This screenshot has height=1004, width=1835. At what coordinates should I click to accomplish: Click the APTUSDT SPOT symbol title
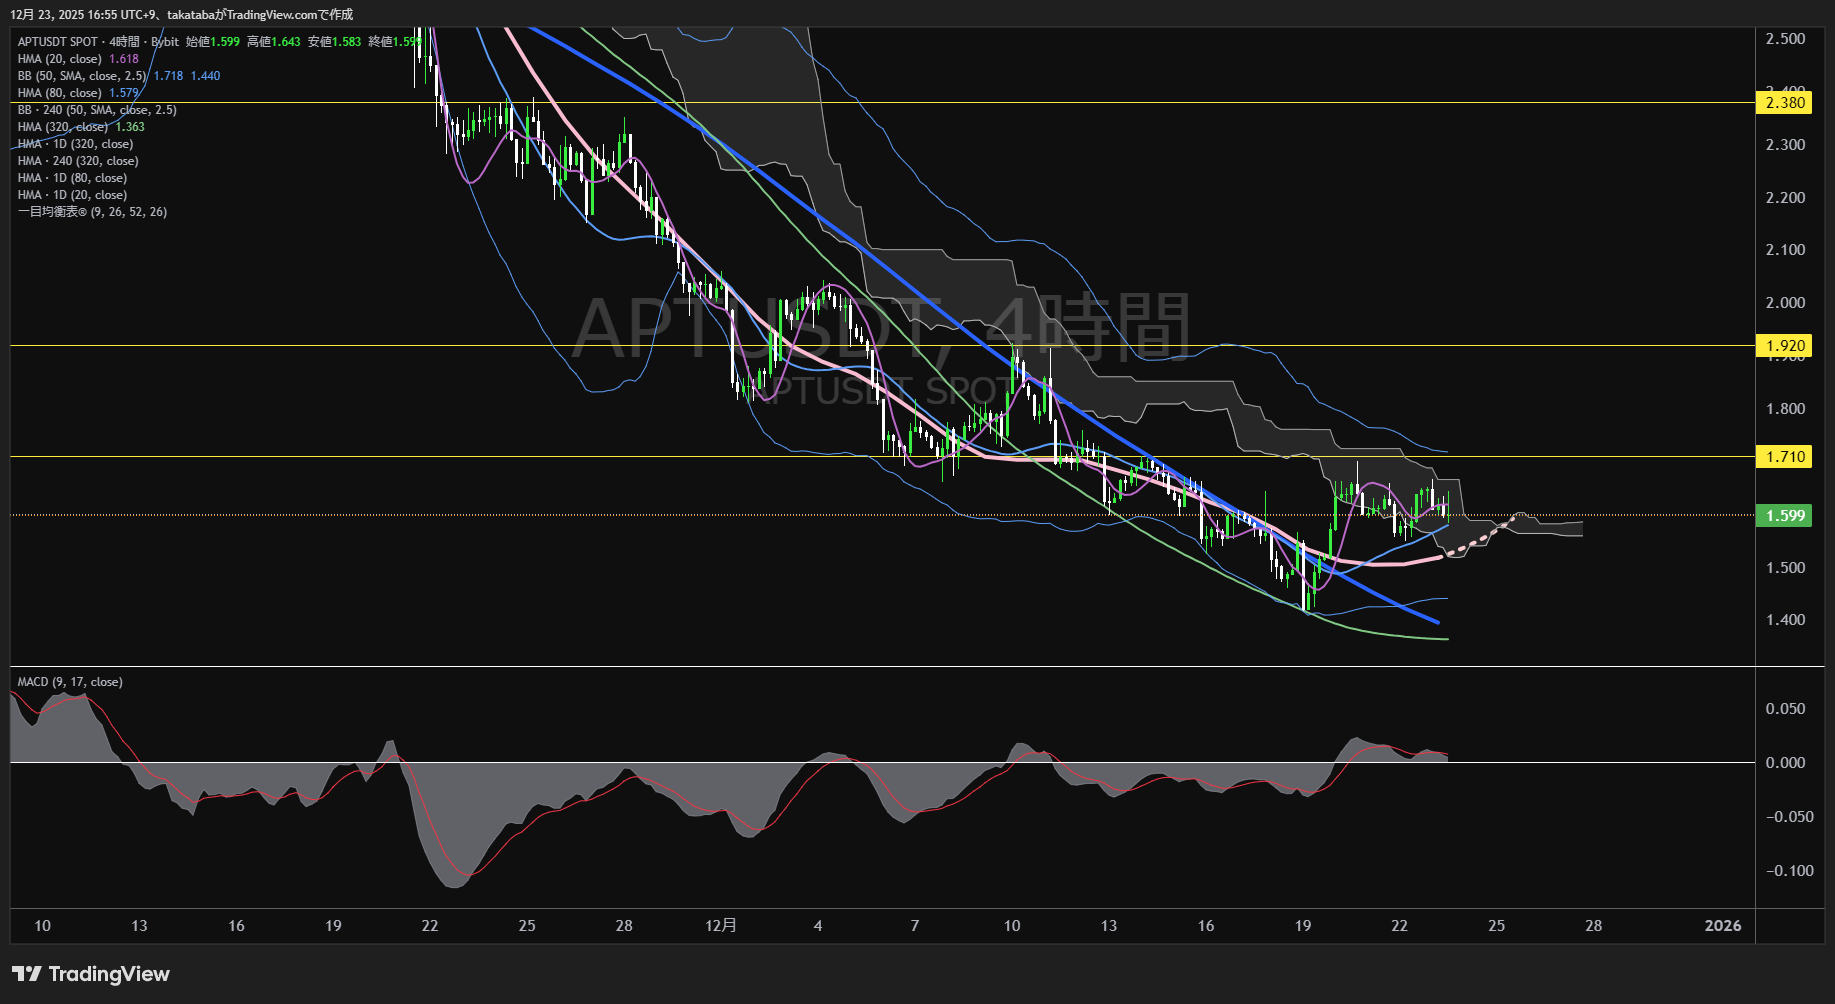tap(58, 42)
